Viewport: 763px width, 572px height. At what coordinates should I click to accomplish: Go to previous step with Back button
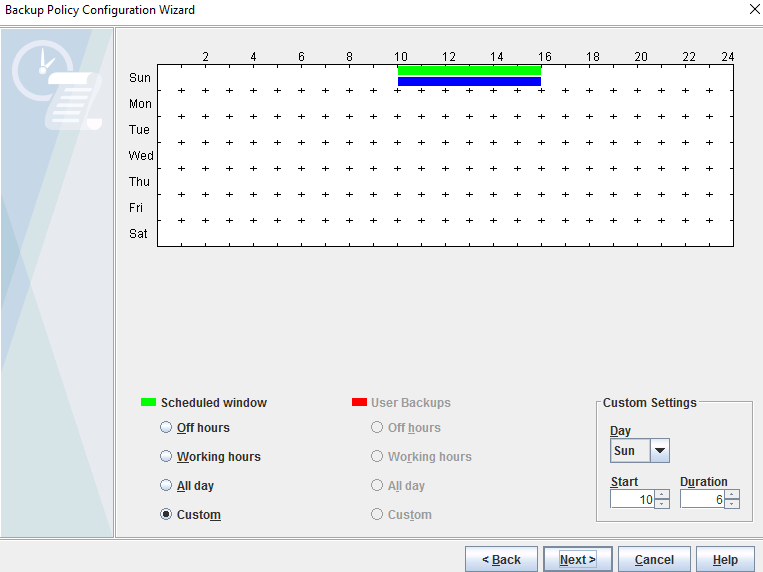coord(501,559)
